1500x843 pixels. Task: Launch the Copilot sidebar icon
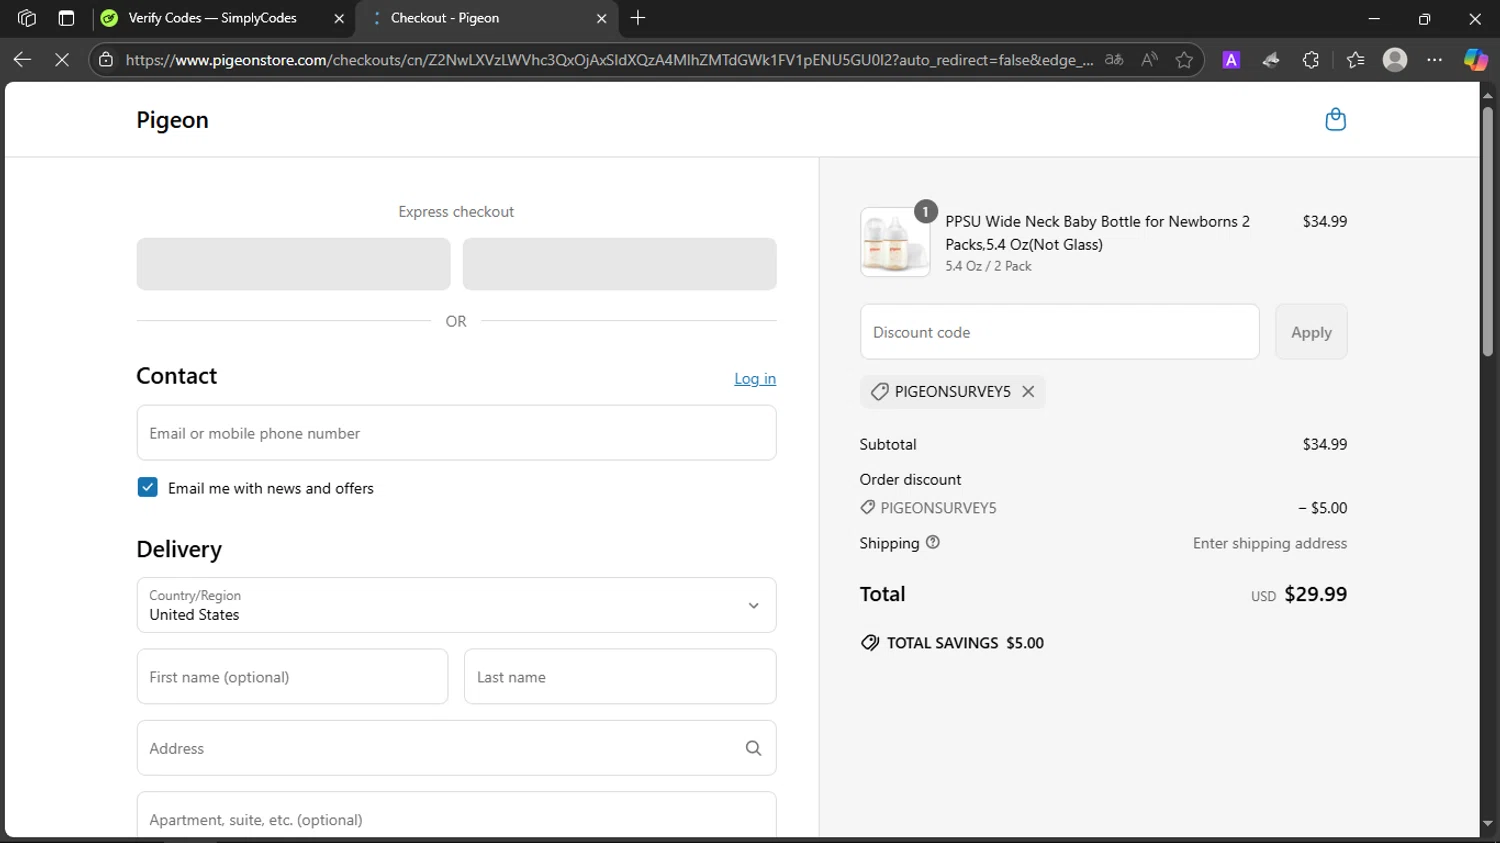[x=1475, y=60]
